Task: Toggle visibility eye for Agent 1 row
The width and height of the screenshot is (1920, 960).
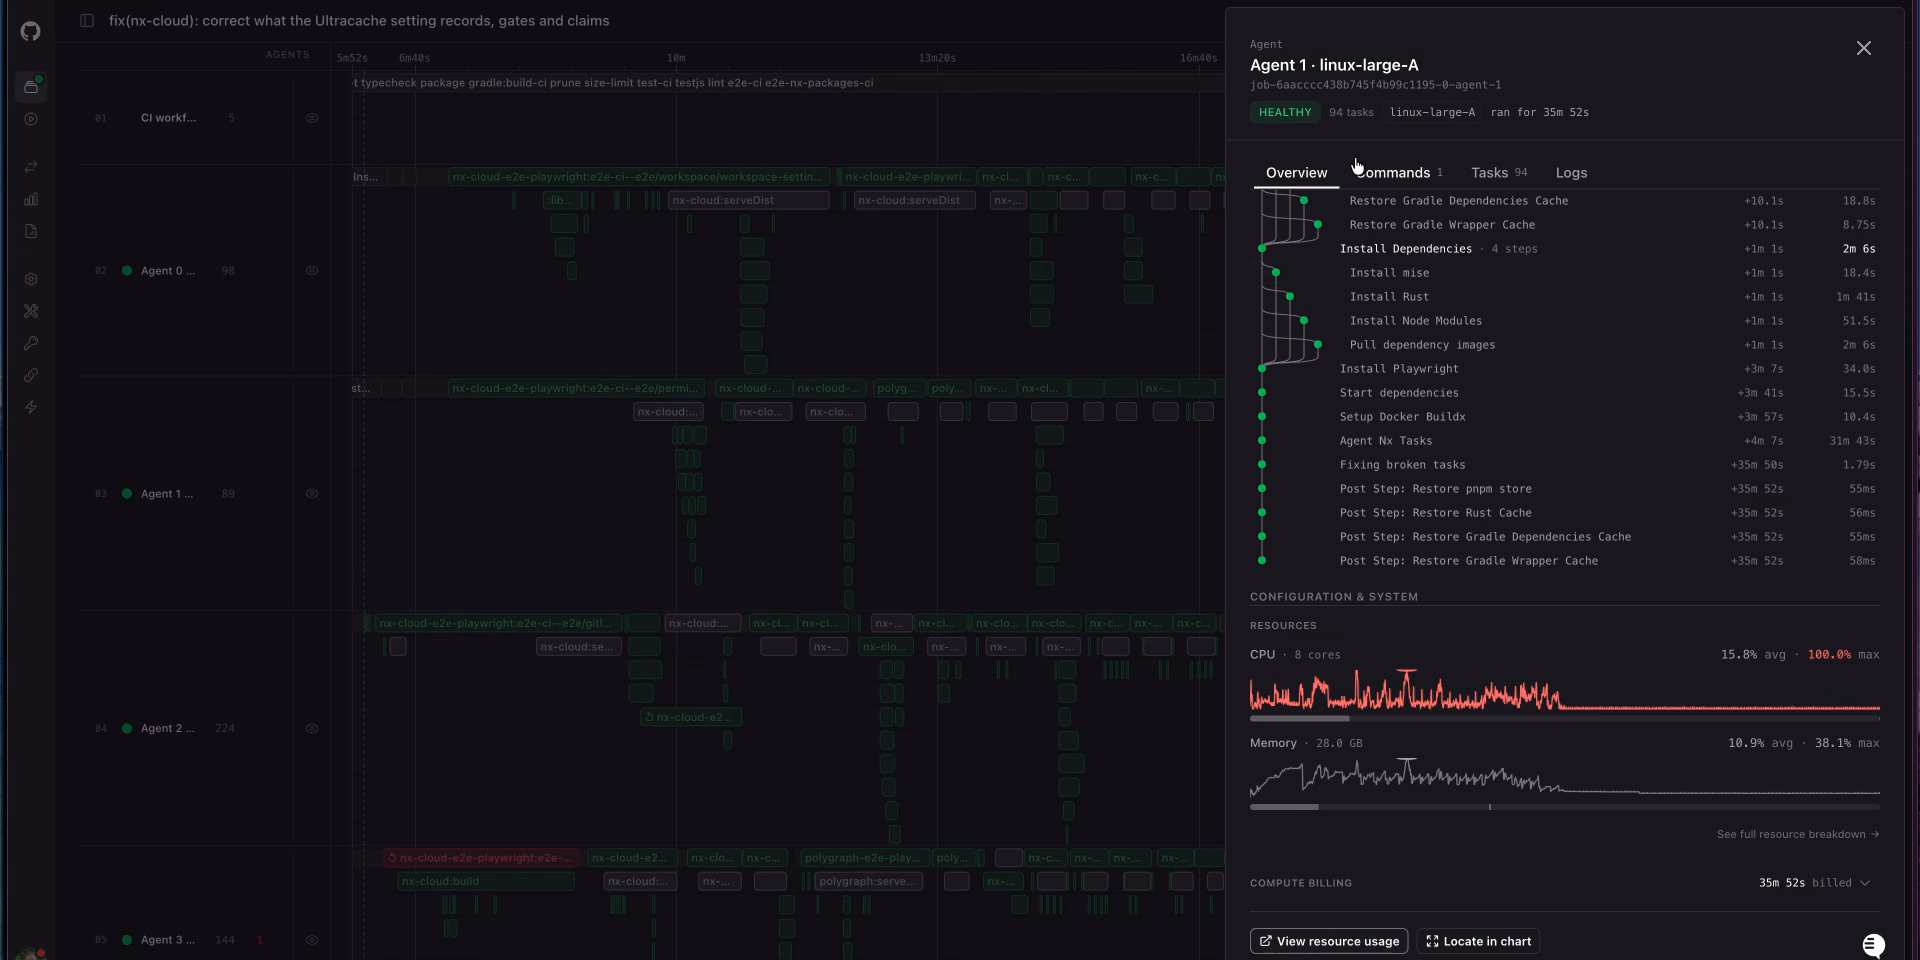Action: (312, 494)
